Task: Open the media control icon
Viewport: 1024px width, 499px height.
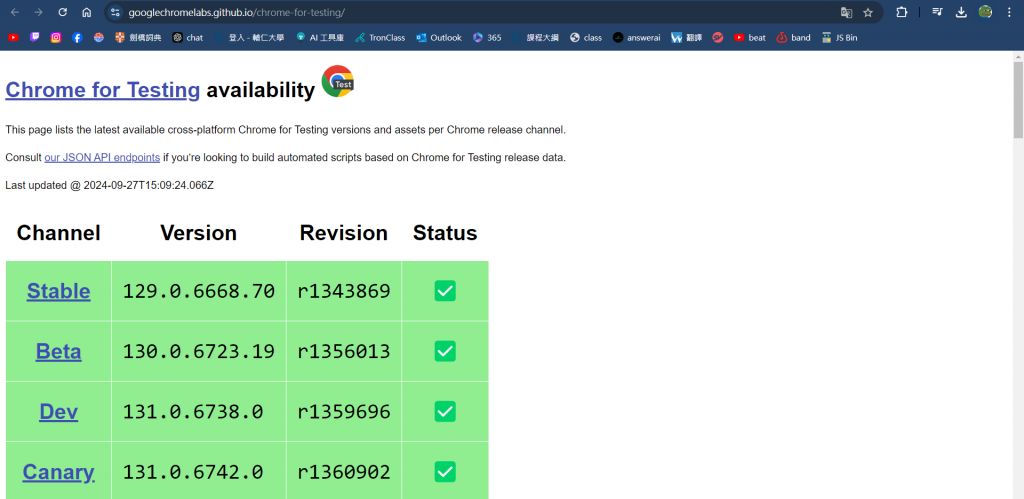Action: (938, 12)
